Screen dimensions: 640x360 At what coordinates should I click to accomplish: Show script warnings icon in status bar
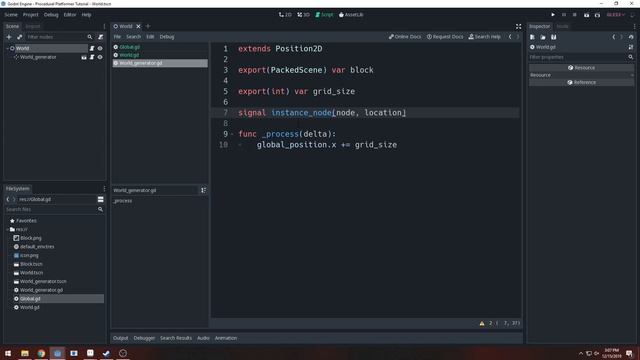482,323
